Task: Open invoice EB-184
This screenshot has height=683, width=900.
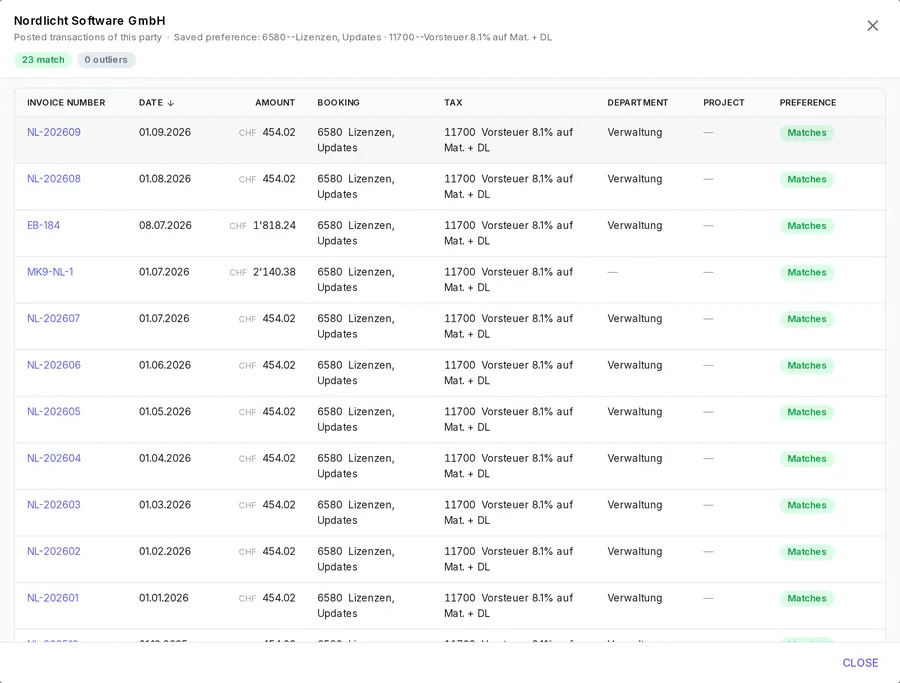Action: [44, 225]
